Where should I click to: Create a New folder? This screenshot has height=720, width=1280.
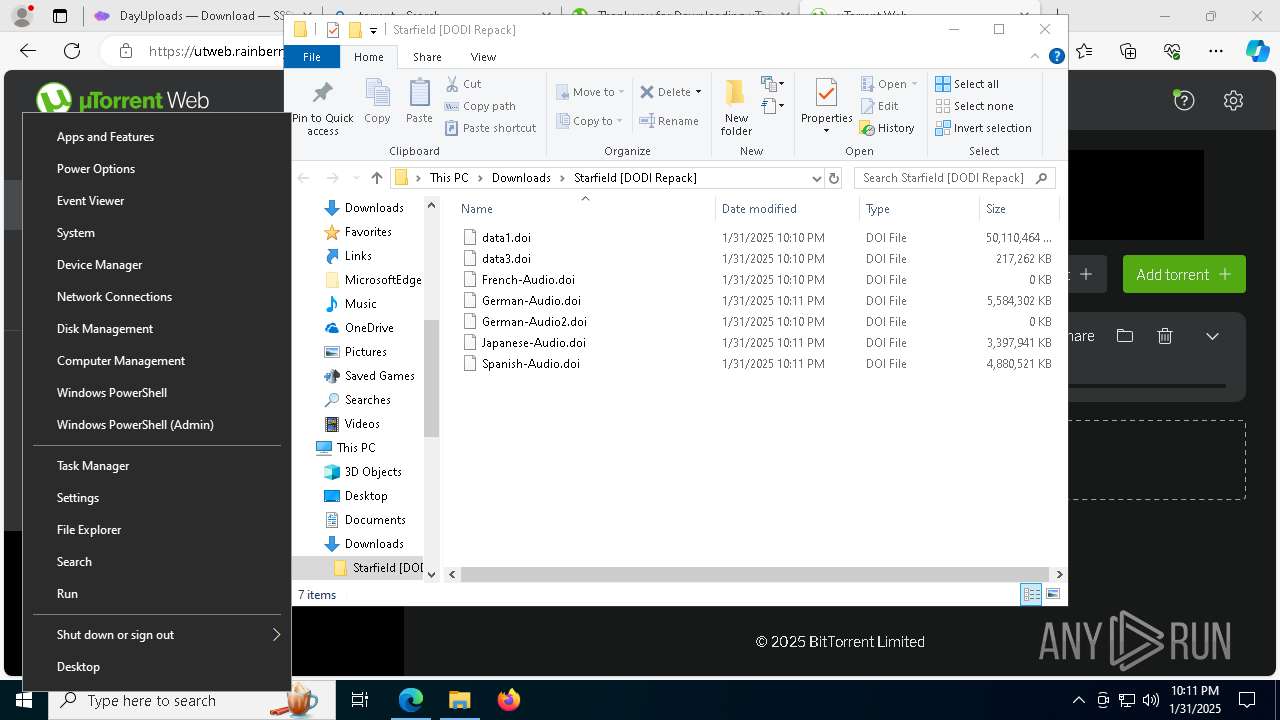click(x=736, y=107)
